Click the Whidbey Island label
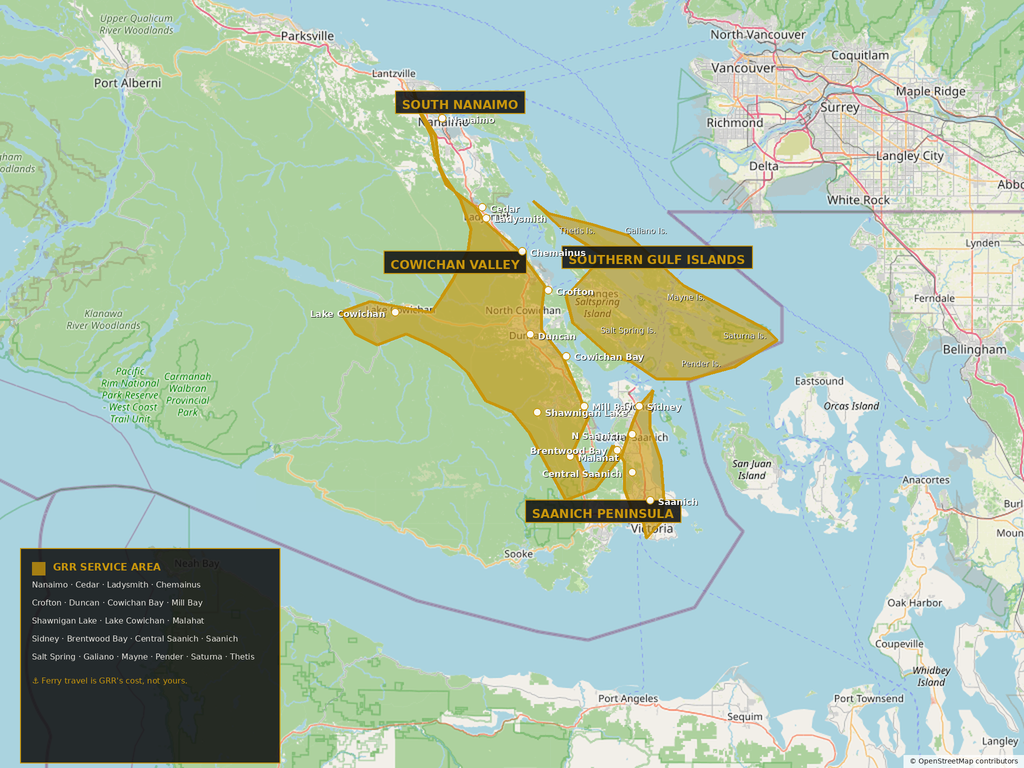Screen dimensions: 1024x768 (931, 677)
